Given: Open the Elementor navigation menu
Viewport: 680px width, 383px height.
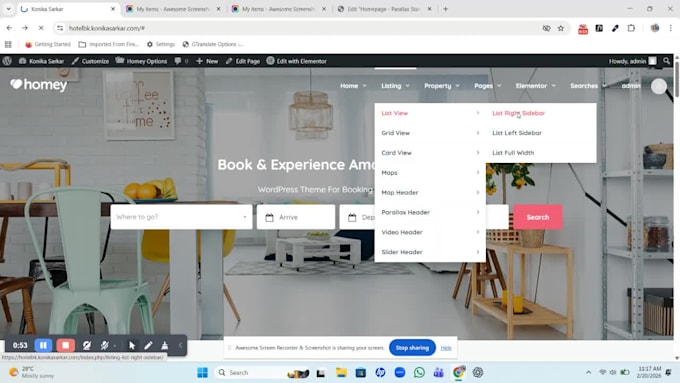Looking at the screenshot, I should point(536,86).
